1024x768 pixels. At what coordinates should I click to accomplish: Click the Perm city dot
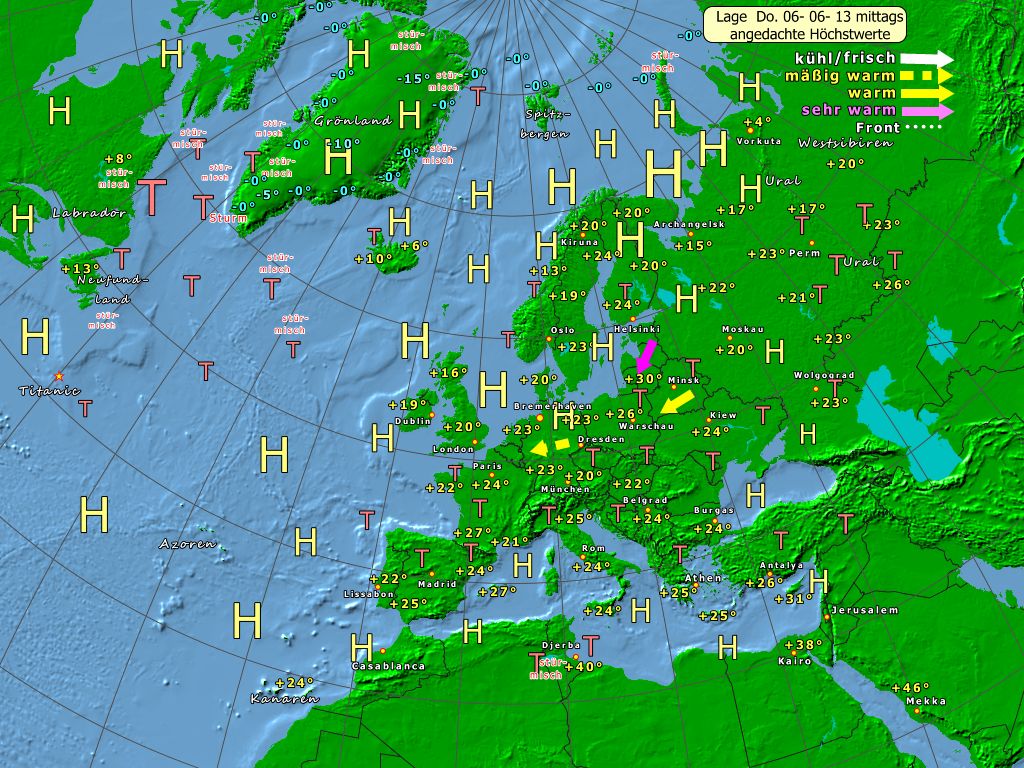coord(812,243)
